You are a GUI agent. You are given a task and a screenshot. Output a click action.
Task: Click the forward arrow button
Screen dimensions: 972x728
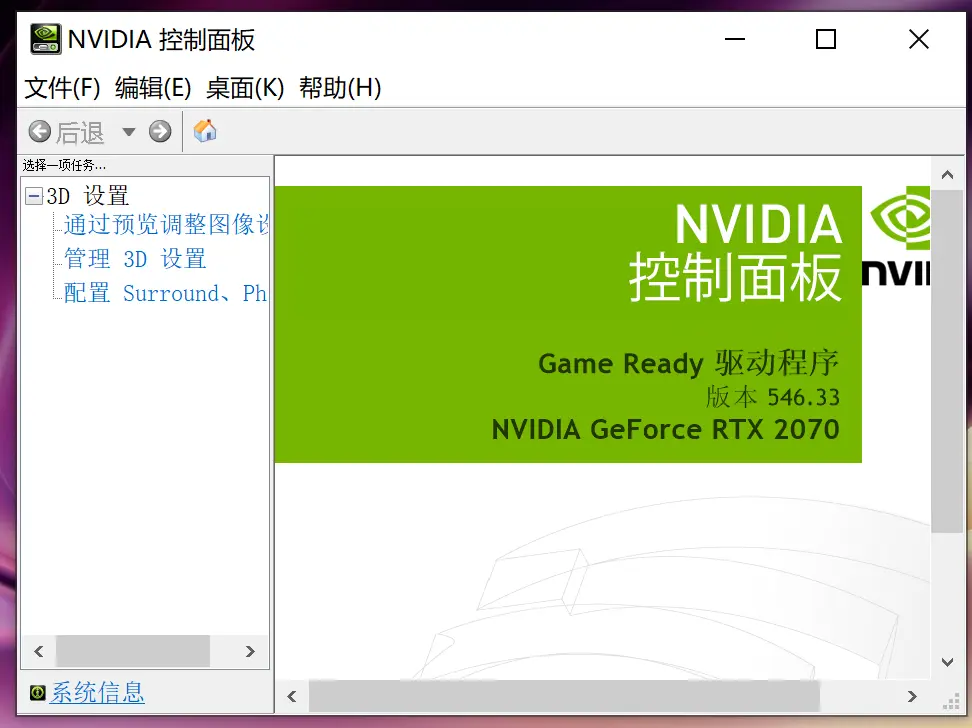click(x=160, y=131)
